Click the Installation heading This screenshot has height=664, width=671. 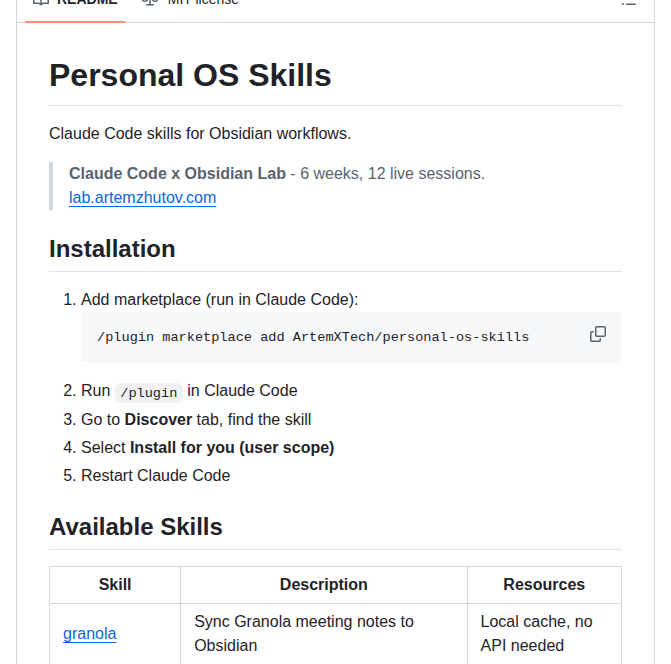pos(112,249)
